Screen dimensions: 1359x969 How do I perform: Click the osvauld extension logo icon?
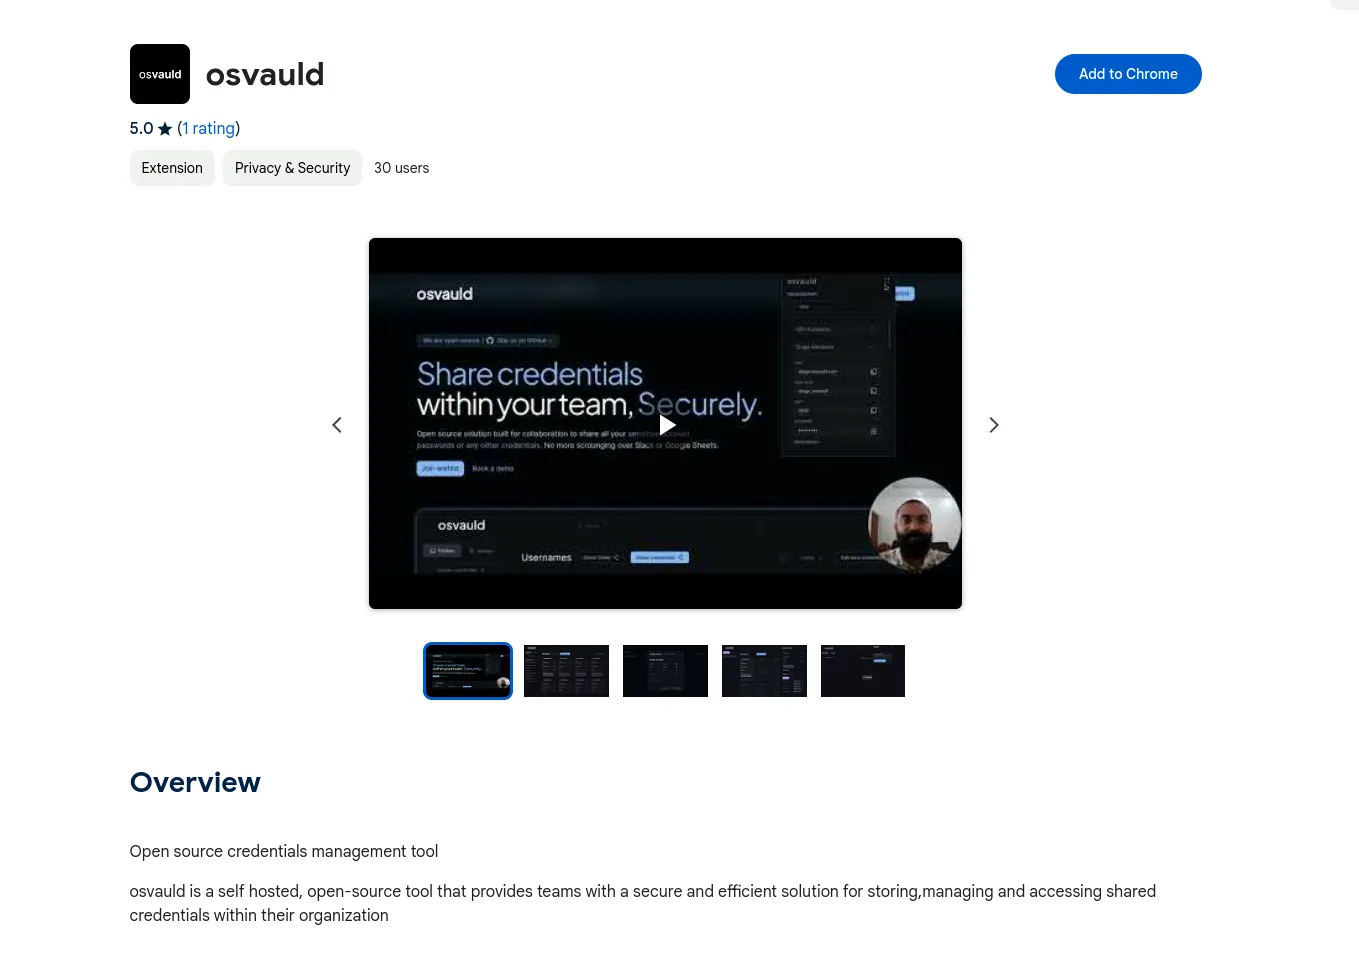pyautogui.click(x=160, y=74)
